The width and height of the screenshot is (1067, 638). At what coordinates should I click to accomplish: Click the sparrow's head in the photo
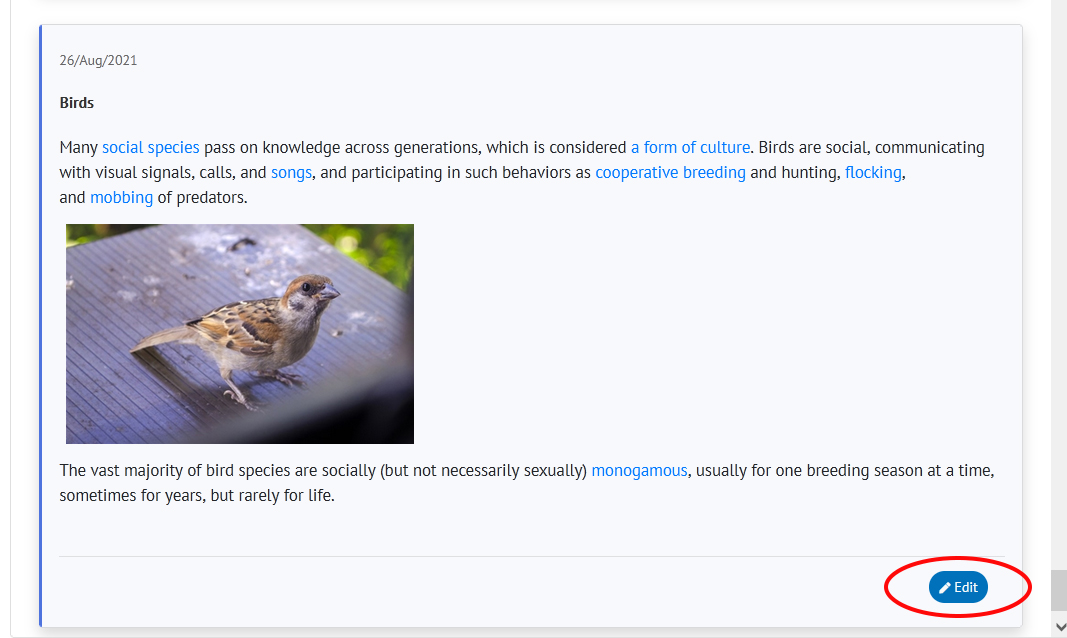pyautogui.click(x=311, y=293)
